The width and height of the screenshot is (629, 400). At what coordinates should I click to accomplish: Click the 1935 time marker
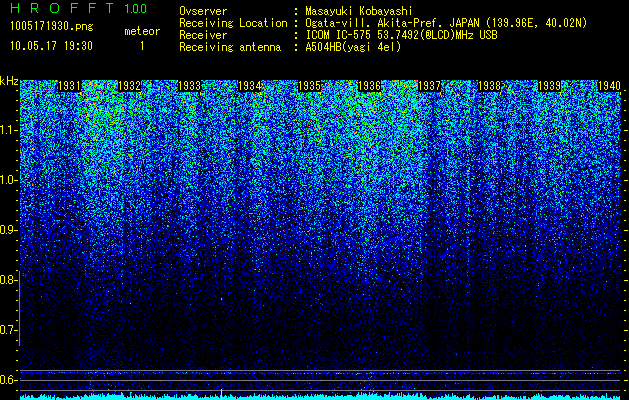[x=310, y=86]
